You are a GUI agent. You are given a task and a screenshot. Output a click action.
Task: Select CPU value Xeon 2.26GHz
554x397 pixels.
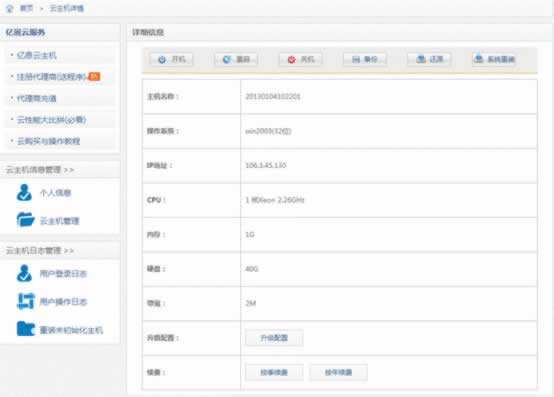pyautogui.click(x=275, y=200)
